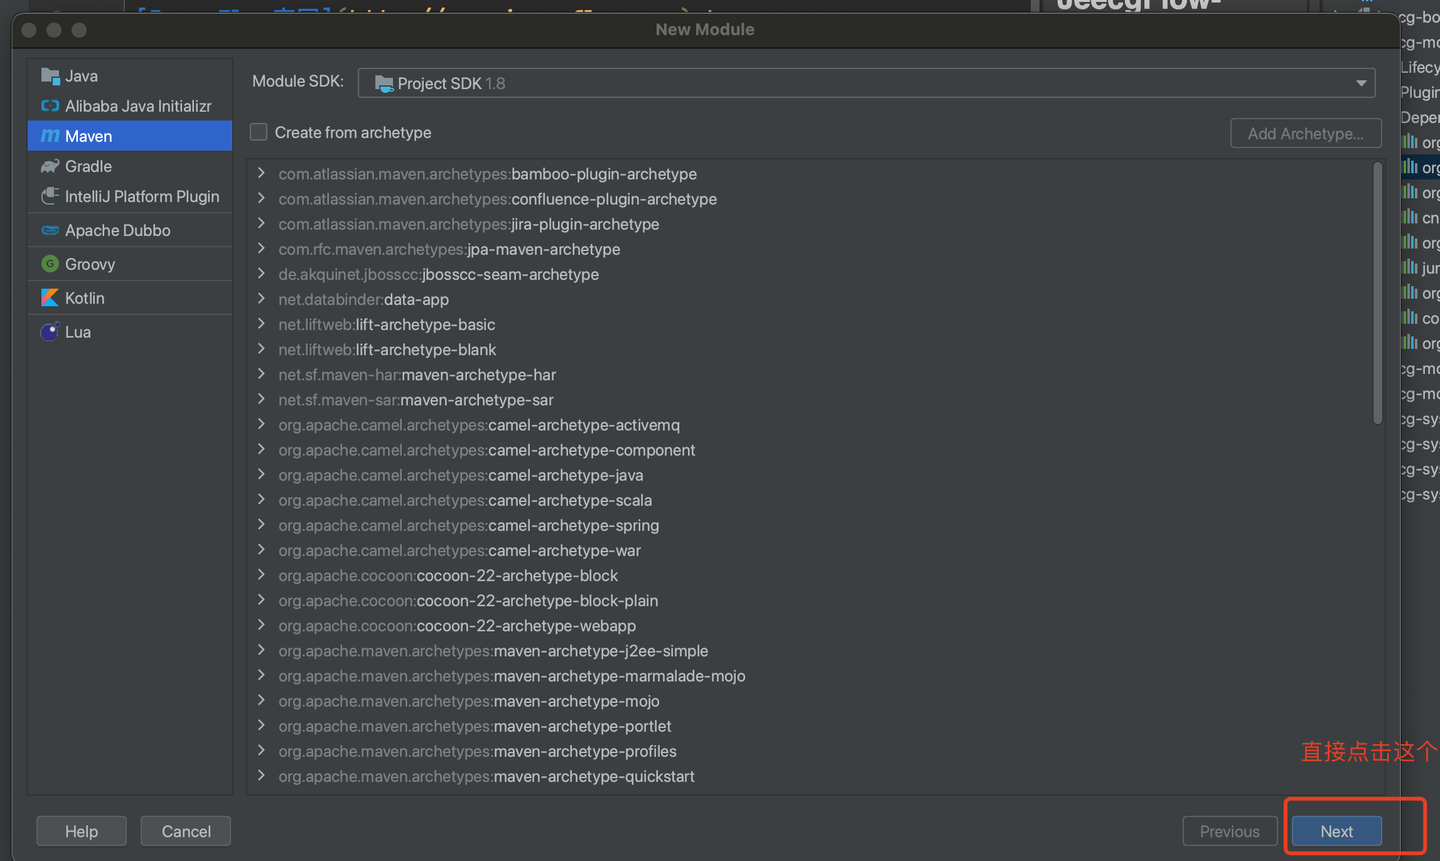The height and width of the screenshot is (861, 1440).
Task: Select maven-archetype-marmalade-mojo row
Action: [x=810, y=676]
